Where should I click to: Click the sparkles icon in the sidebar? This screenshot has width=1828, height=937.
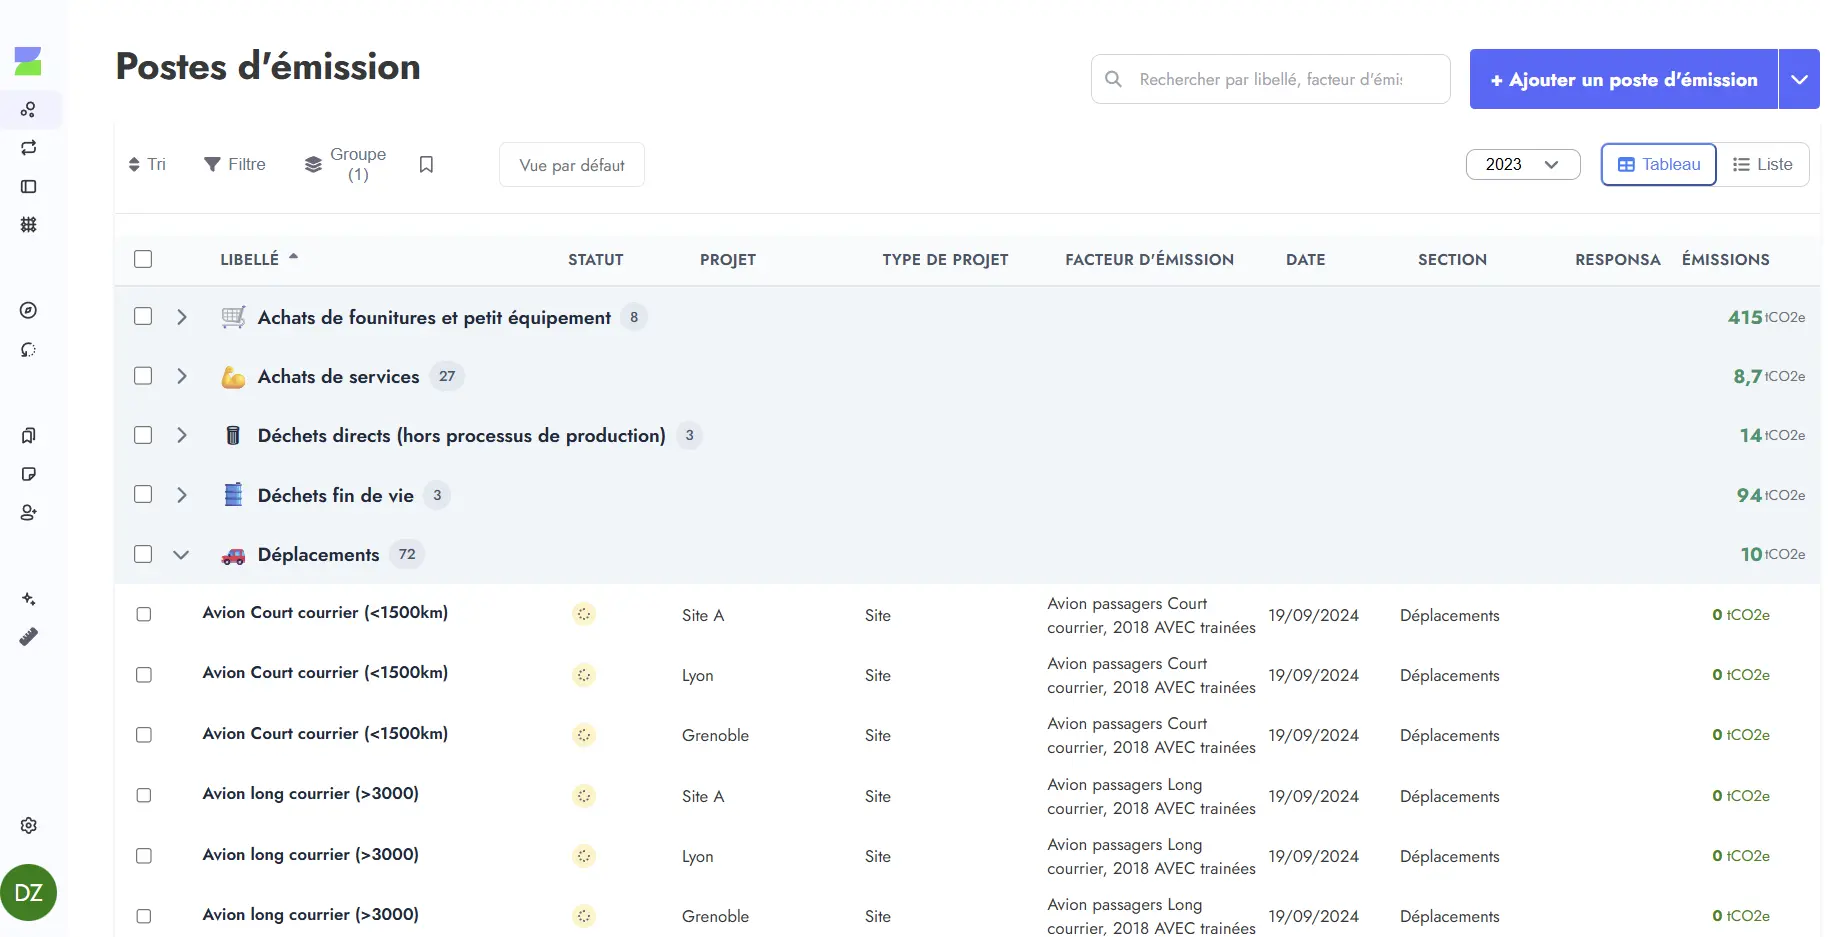(x=28, y=598)
